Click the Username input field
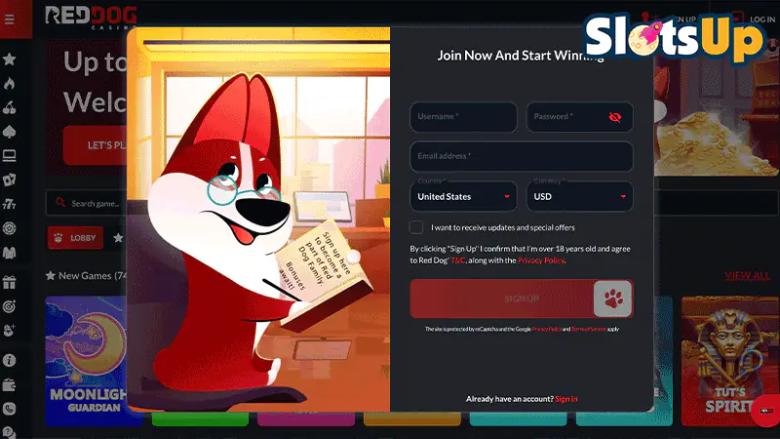Image resolution: width=780 pixels, height=439 pixels. click(x=463, y=117)
